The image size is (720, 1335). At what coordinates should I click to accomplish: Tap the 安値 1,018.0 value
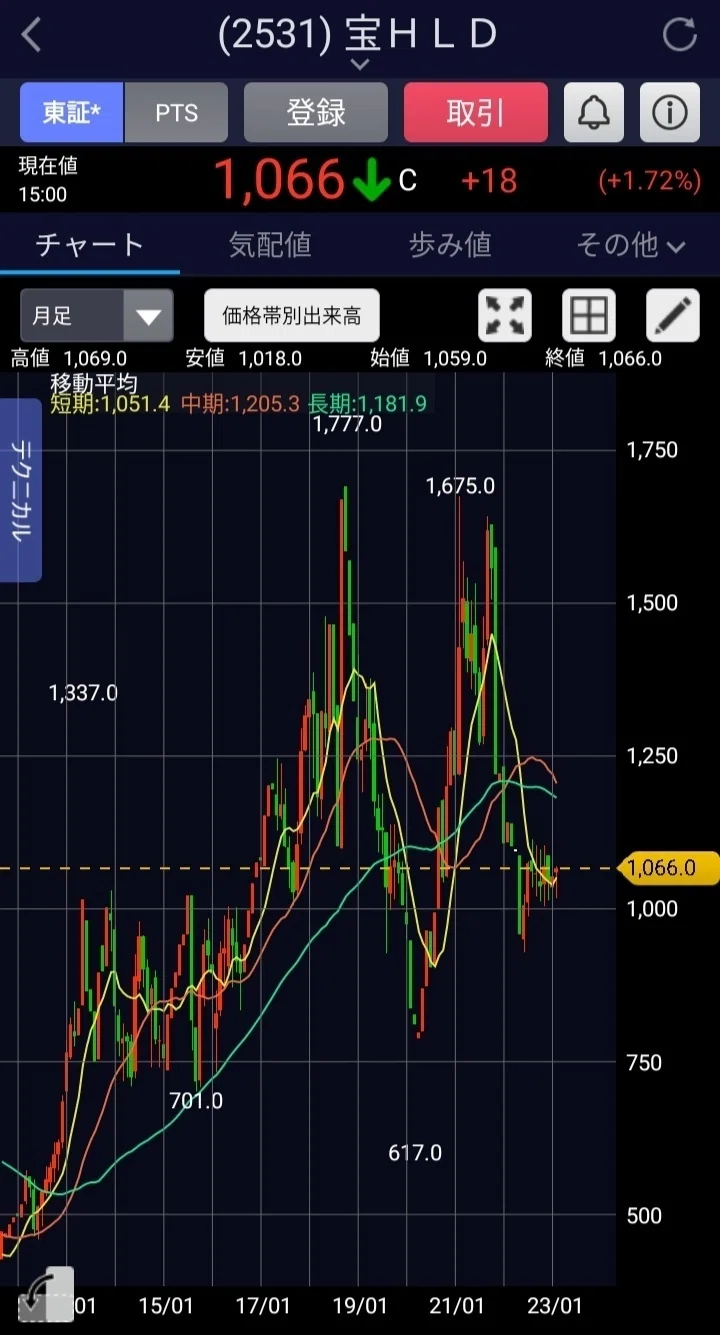tap(244, 358)
